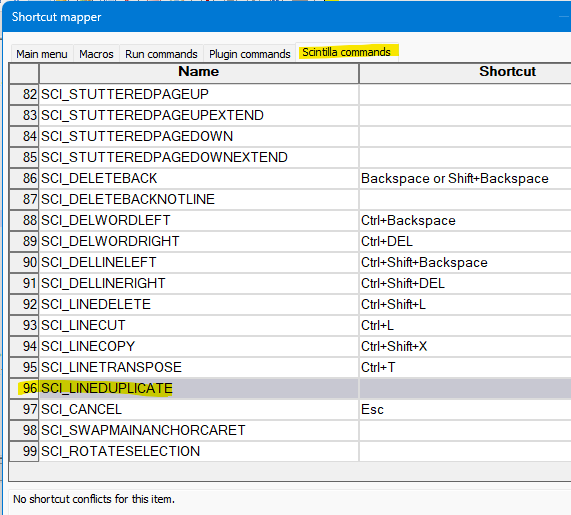The height and width of the screenshot is (515, 571).
Task: Click the Ctrl+Shift+X shortcut cell
Action: click(x=465, y=346)
